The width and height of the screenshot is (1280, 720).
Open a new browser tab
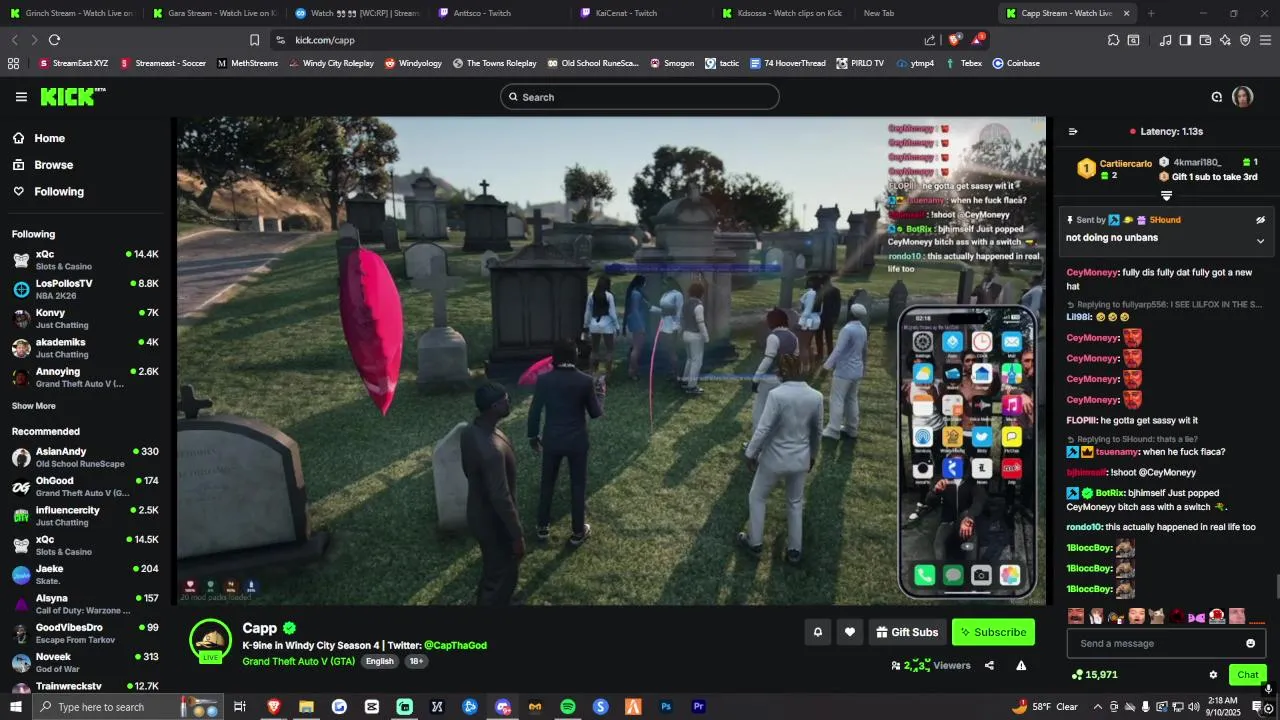[1151, 13]
